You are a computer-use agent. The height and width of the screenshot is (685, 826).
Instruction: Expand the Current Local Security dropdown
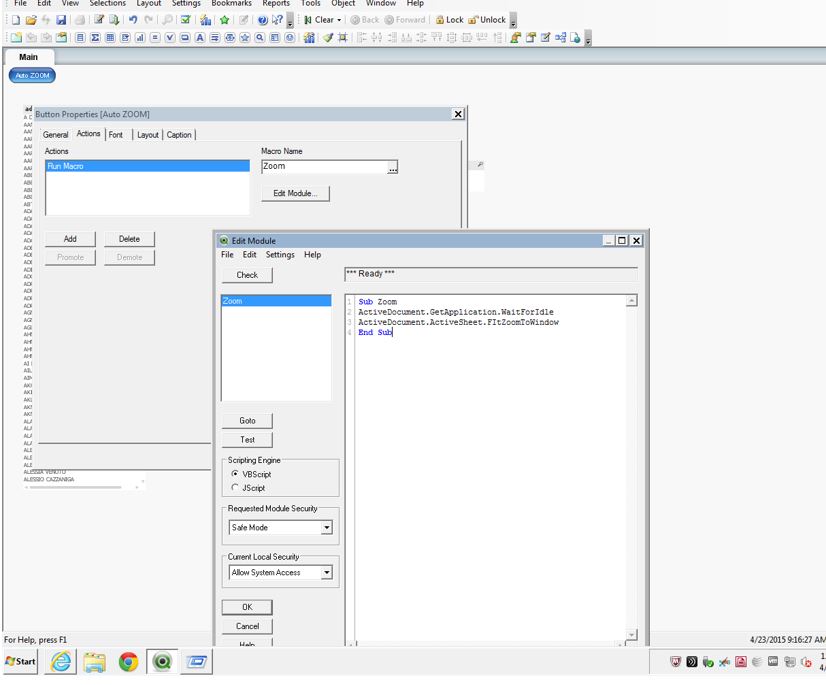(326, 573)
